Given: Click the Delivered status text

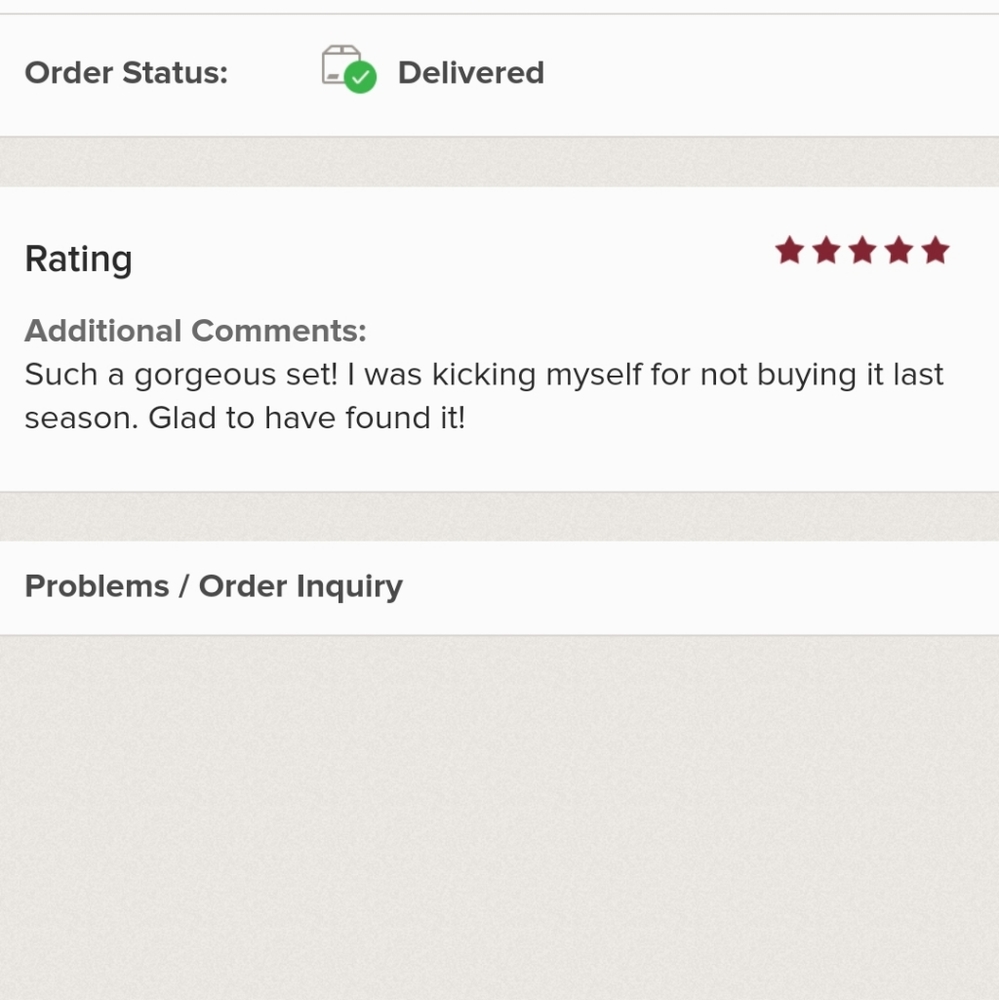Looking at the screenshot, I should coord(471,73).
